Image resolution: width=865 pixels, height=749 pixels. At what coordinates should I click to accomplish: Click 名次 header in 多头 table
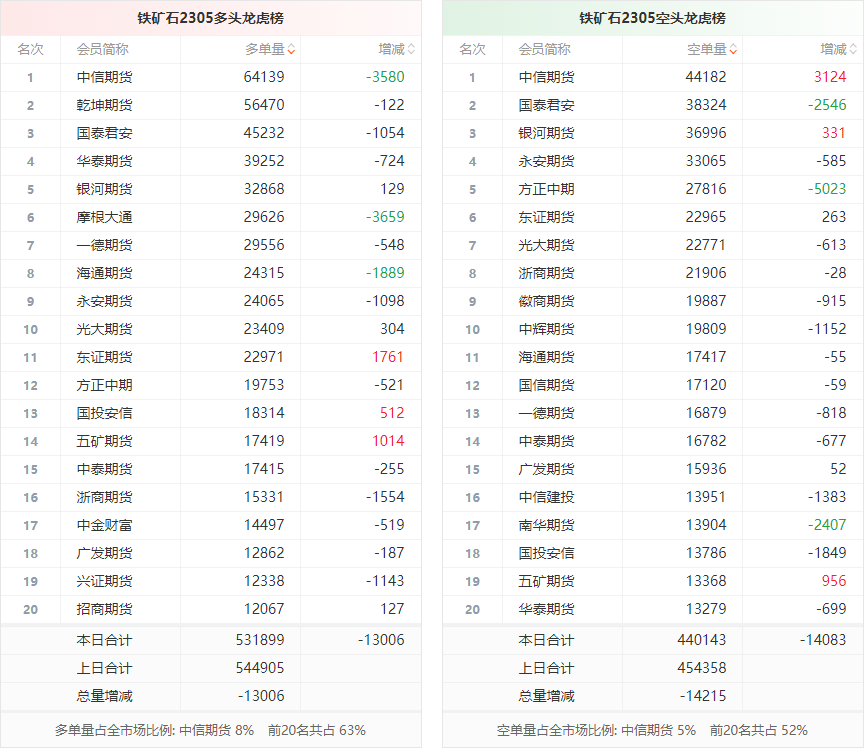(x=30, y=49)
